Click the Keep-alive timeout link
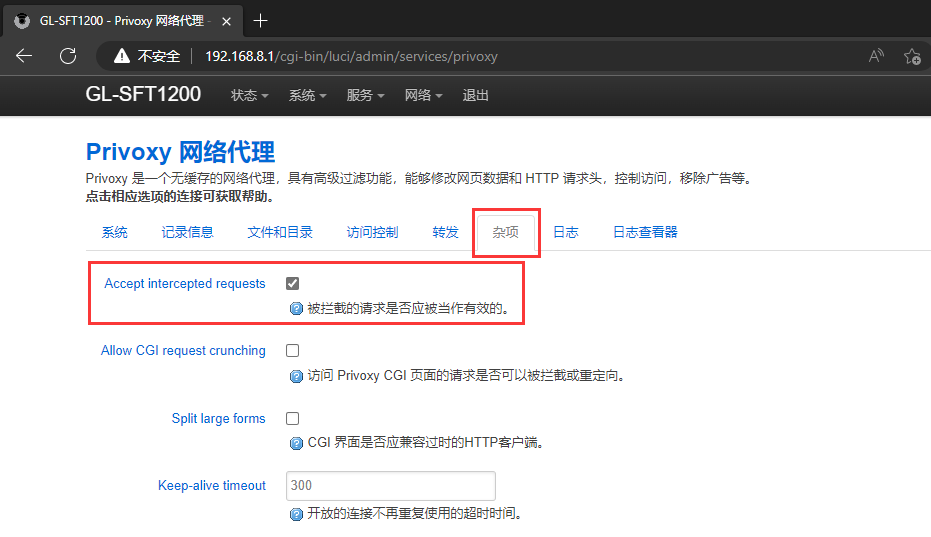 pos(212,485)
